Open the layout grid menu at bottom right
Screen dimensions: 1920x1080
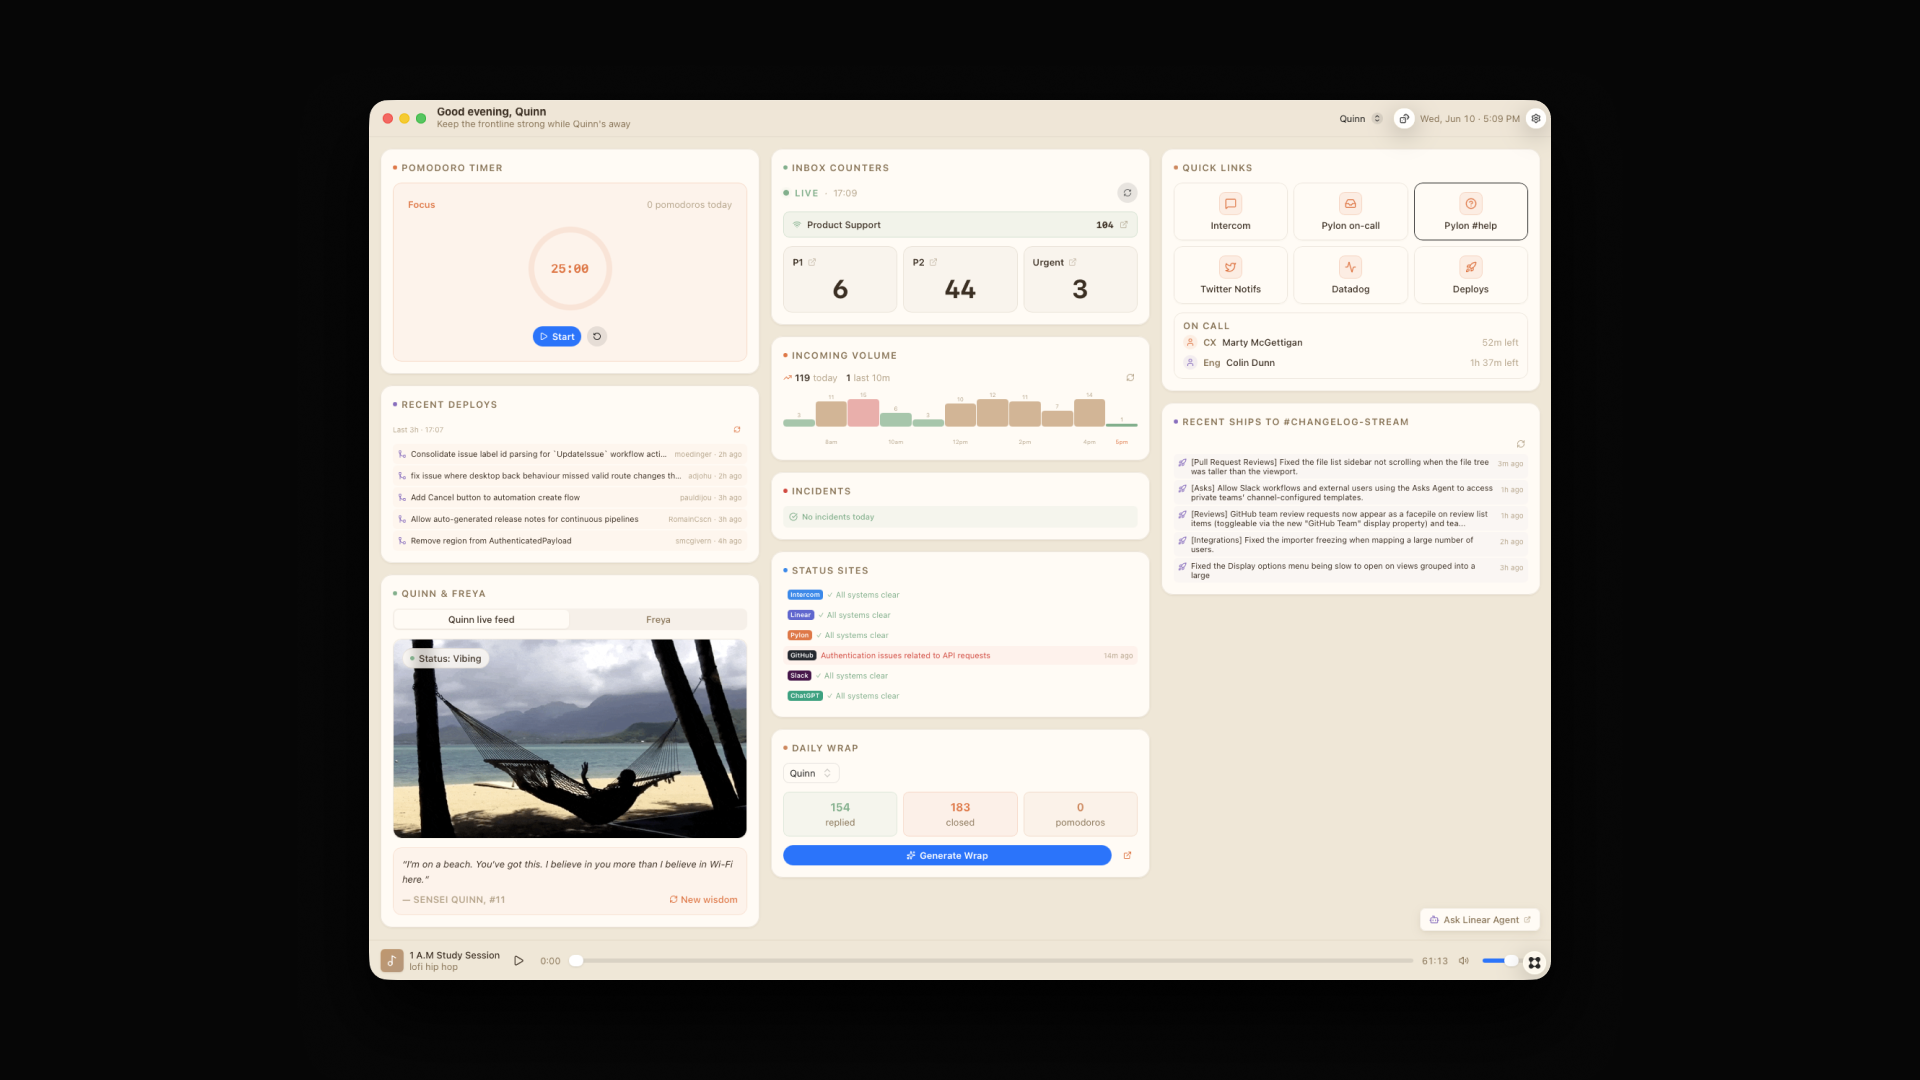(x=1534, y=963)
